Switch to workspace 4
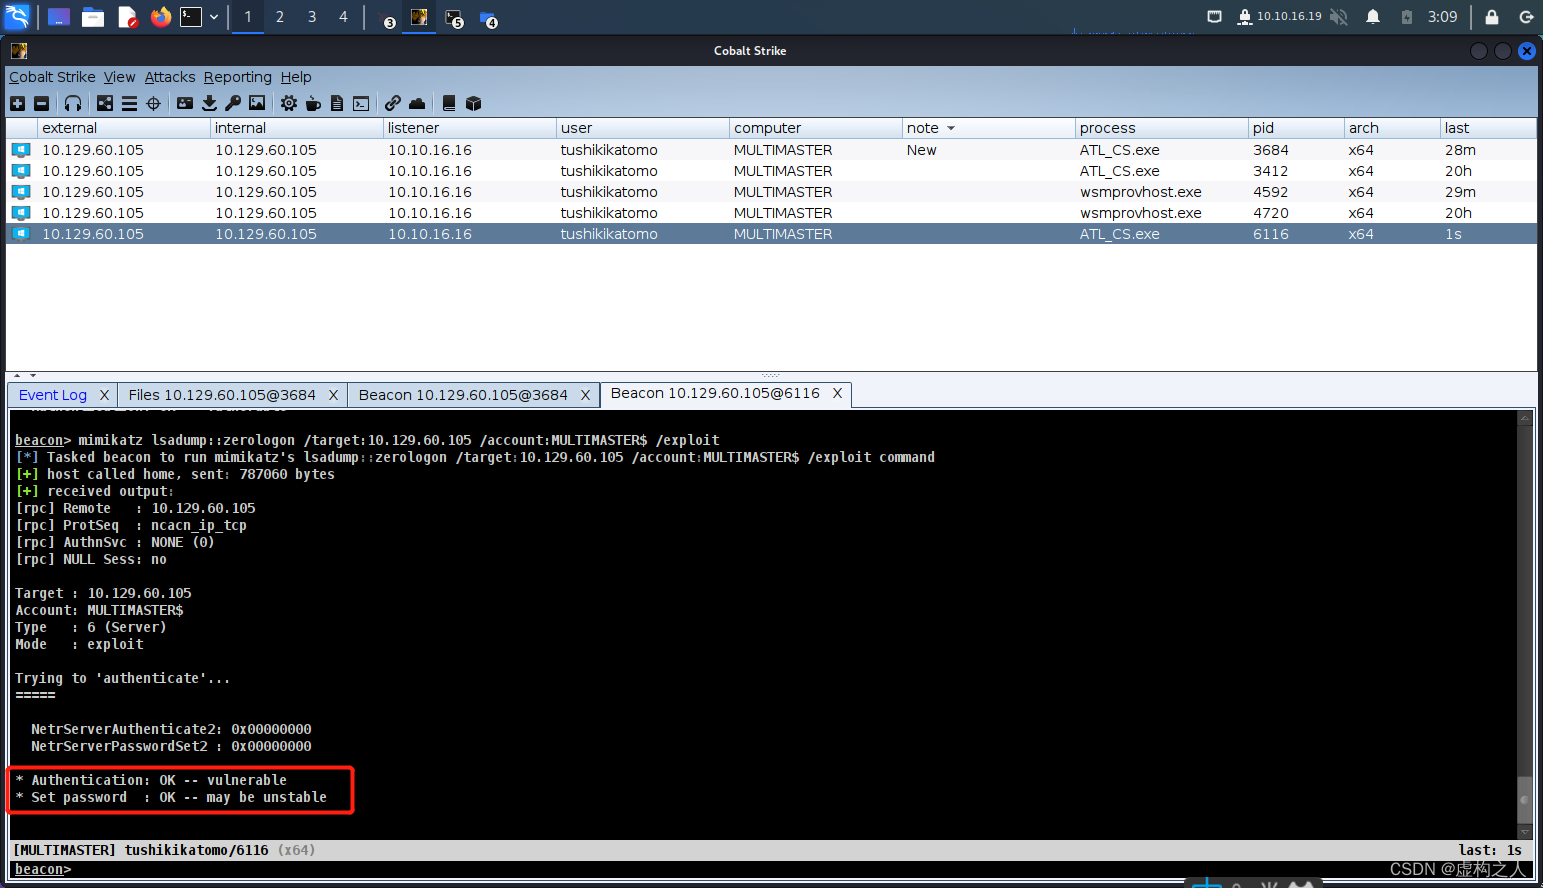This screenshot has height=888, width=1543. point(343,17)
